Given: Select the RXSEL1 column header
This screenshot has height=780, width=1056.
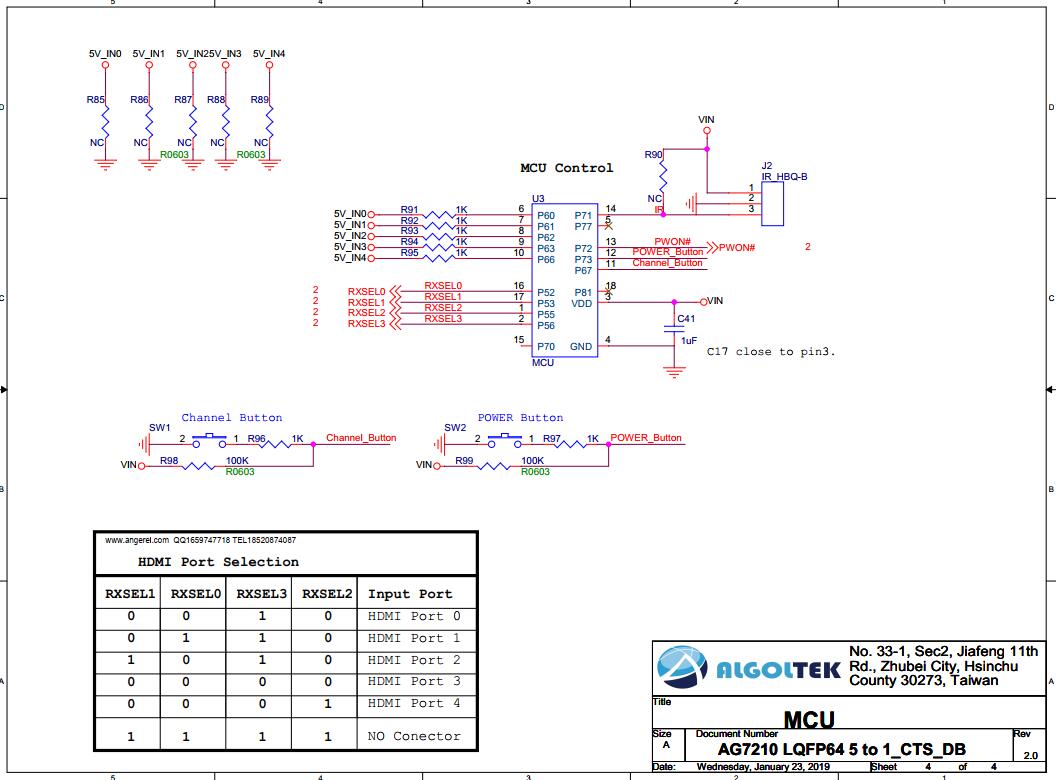Looking at the screenshot, I should tap(130, 594).
